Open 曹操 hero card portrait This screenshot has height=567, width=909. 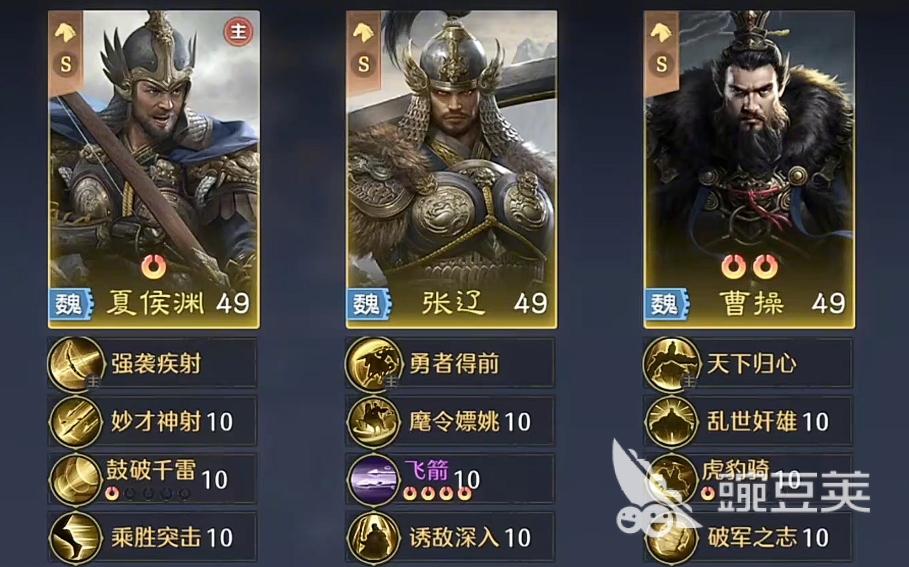tap(749, 169)
